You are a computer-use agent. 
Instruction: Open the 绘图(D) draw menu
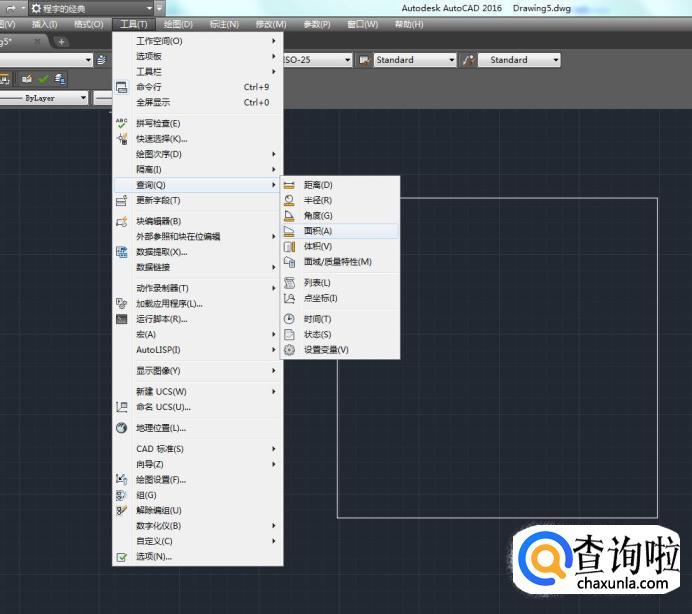178,24
